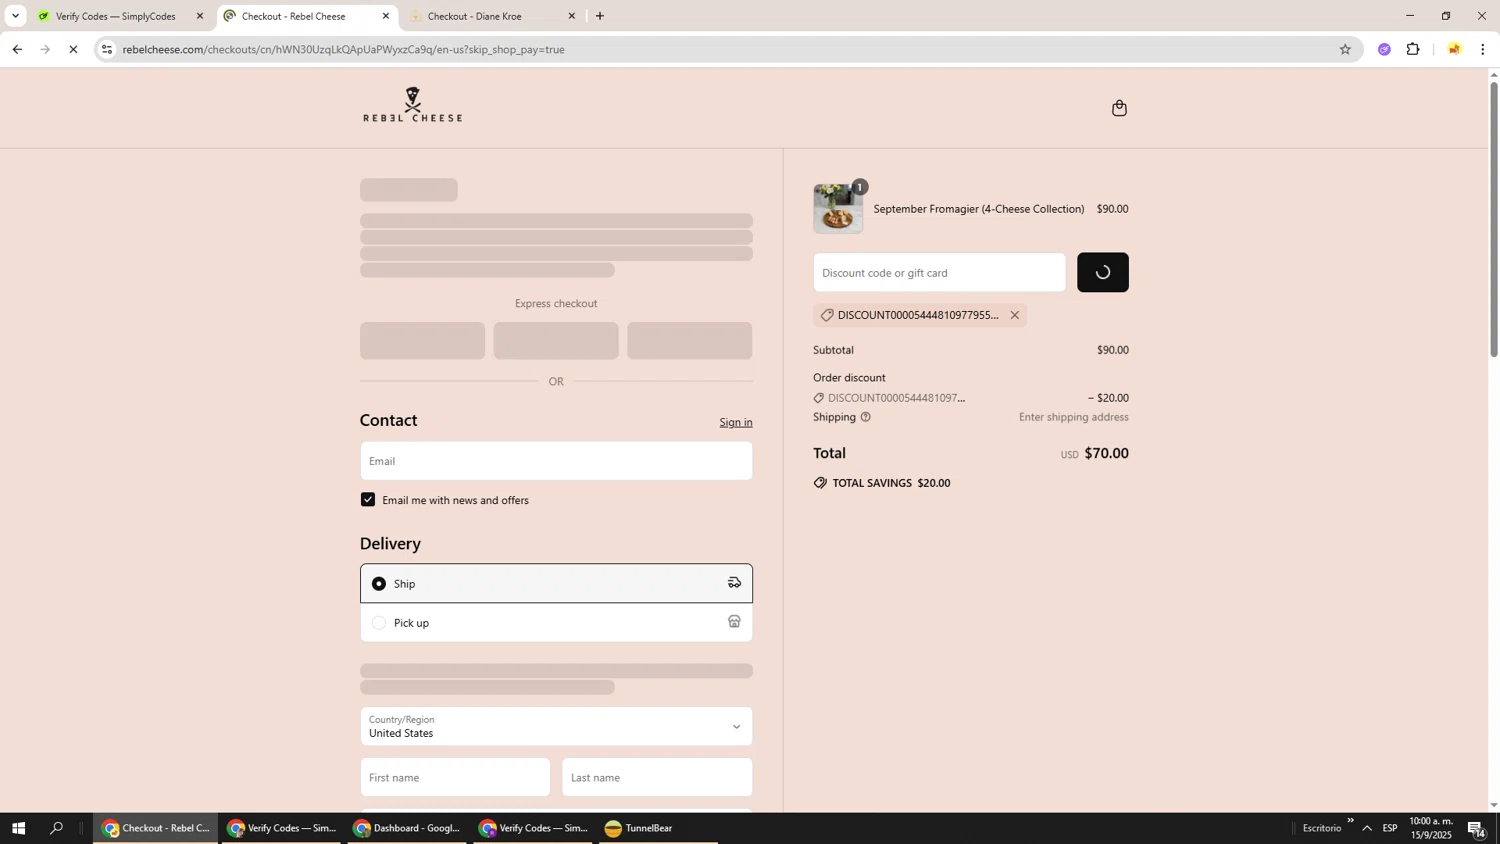This screenshot has height=844, width=1500.
Task: View site information icon in address bar
Action: (107, 49)
